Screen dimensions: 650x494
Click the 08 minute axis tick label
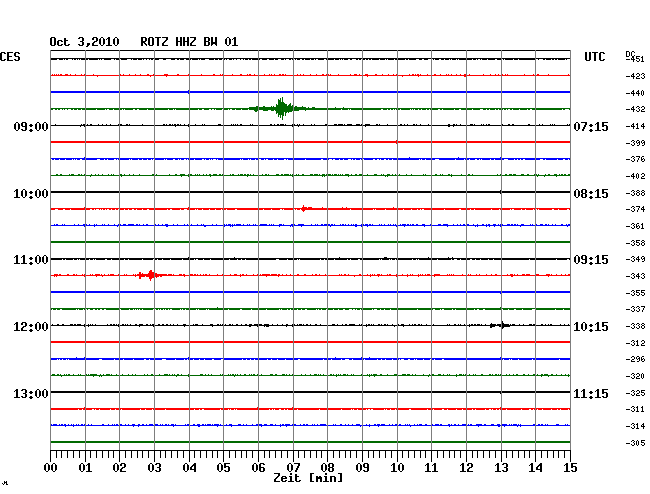click(327, 468)
